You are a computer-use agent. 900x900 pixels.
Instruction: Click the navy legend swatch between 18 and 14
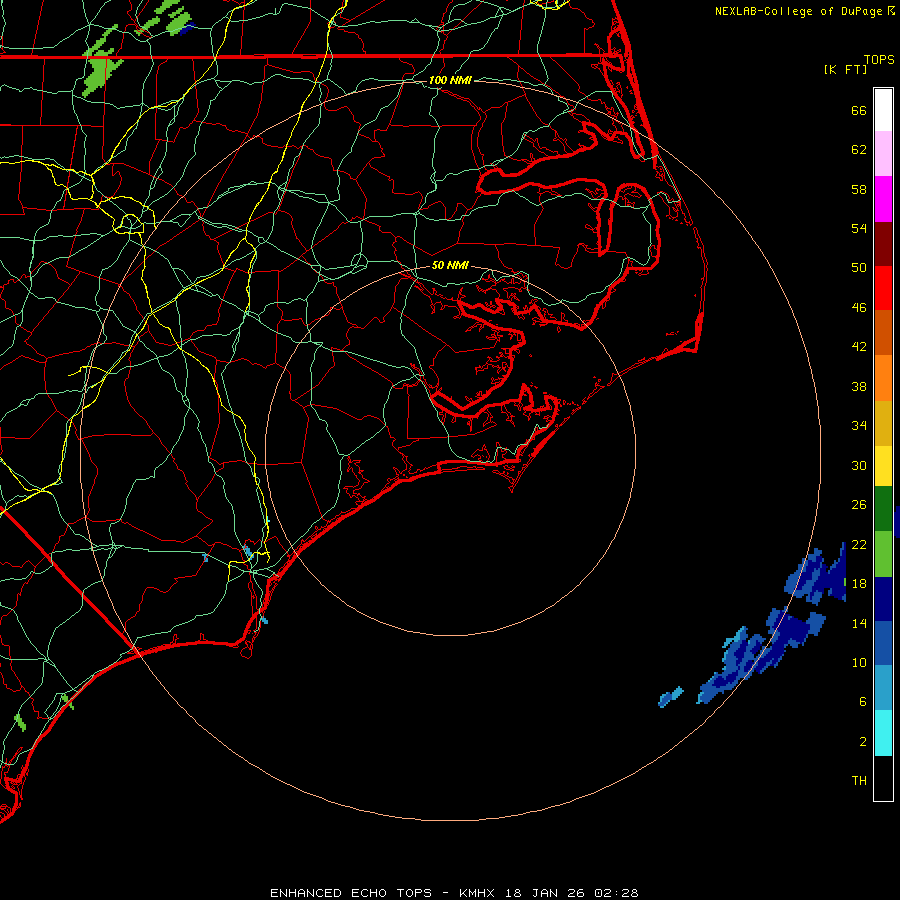883,599
